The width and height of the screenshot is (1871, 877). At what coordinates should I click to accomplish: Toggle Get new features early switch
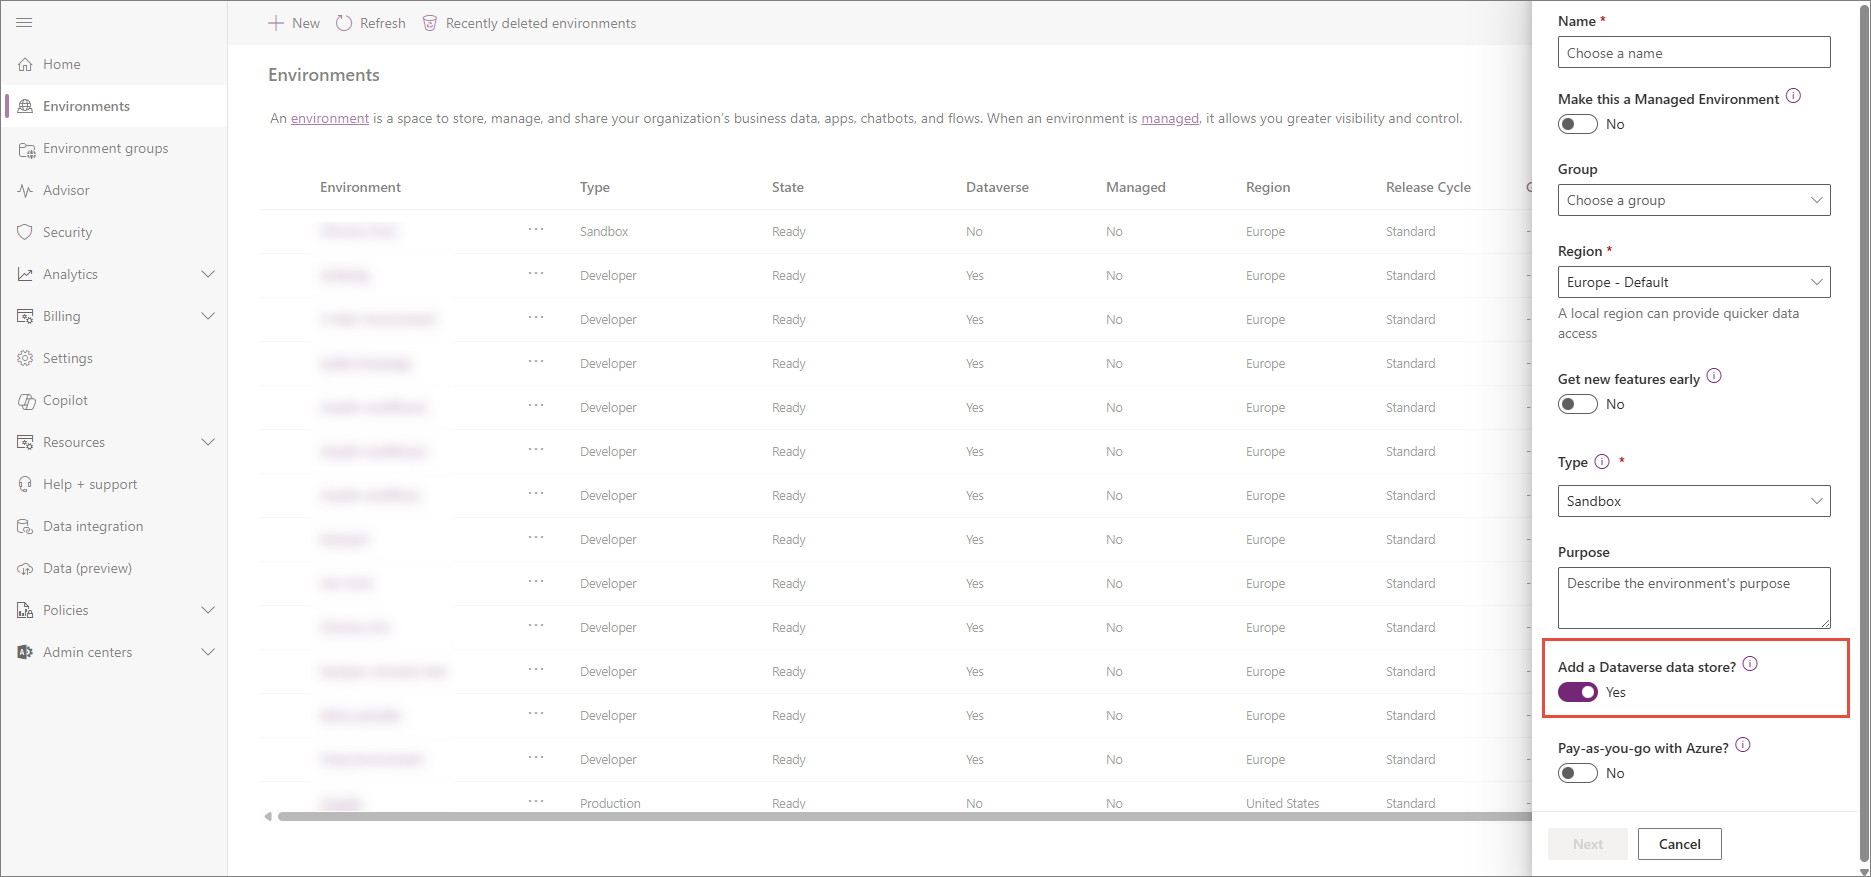[x=1578, y=404]
